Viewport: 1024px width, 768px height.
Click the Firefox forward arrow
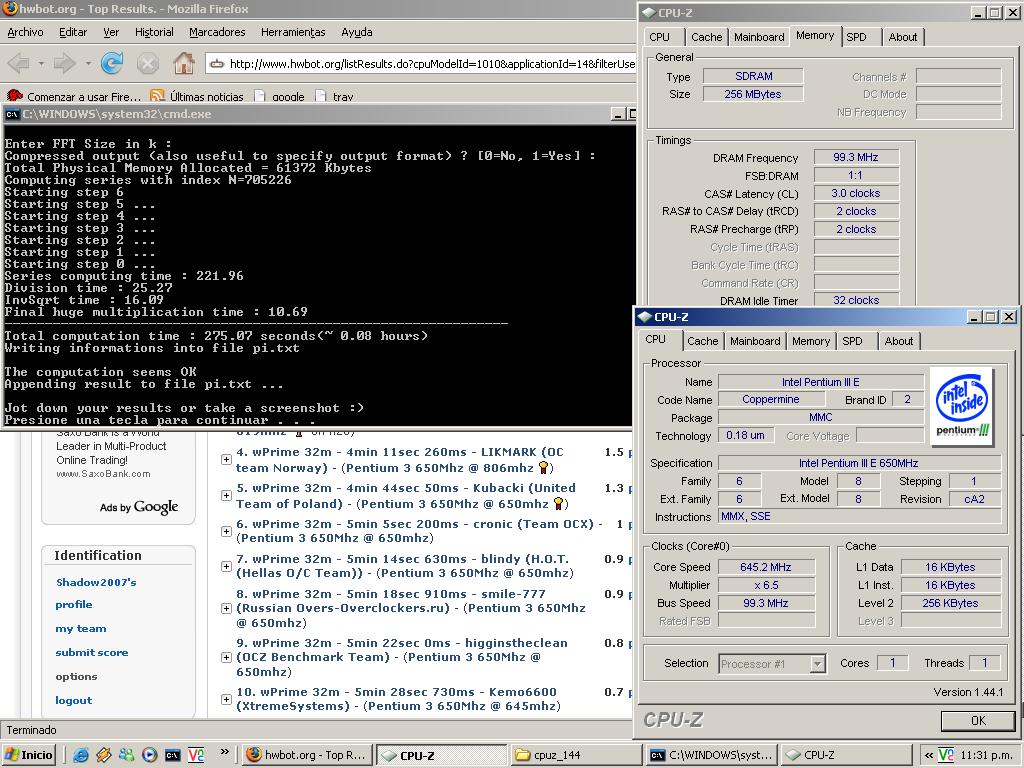click(65, 63)
